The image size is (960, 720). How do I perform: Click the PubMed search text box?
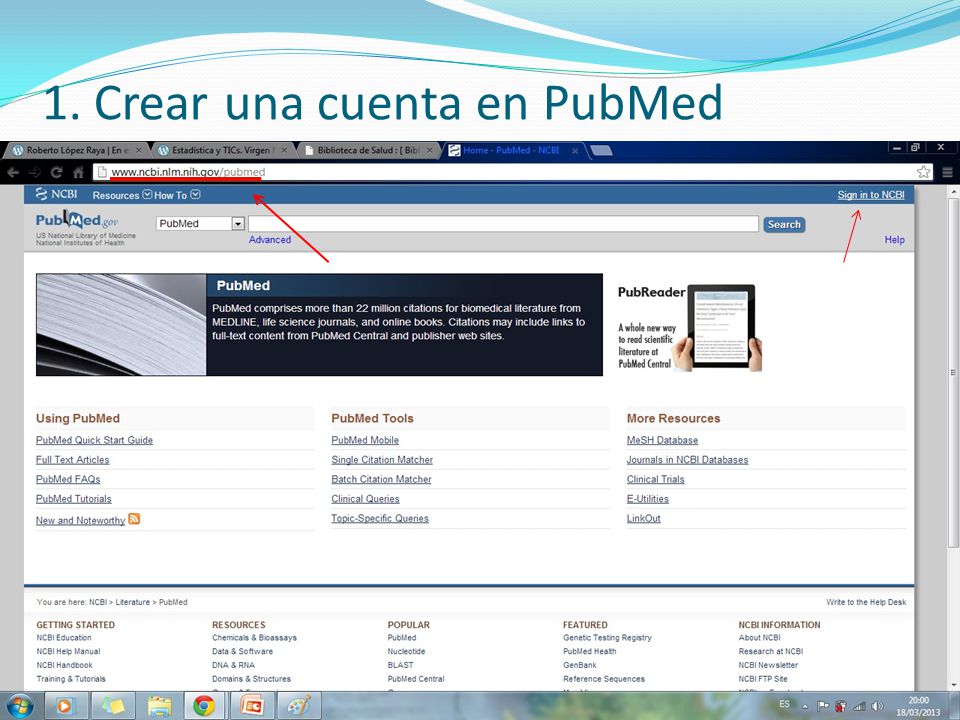503,223
